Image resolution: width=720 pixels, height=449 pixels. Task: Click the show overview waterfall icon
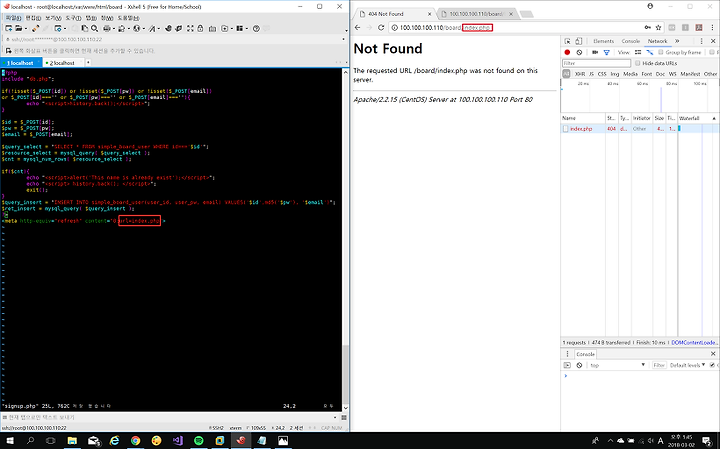tap(650, 52)
